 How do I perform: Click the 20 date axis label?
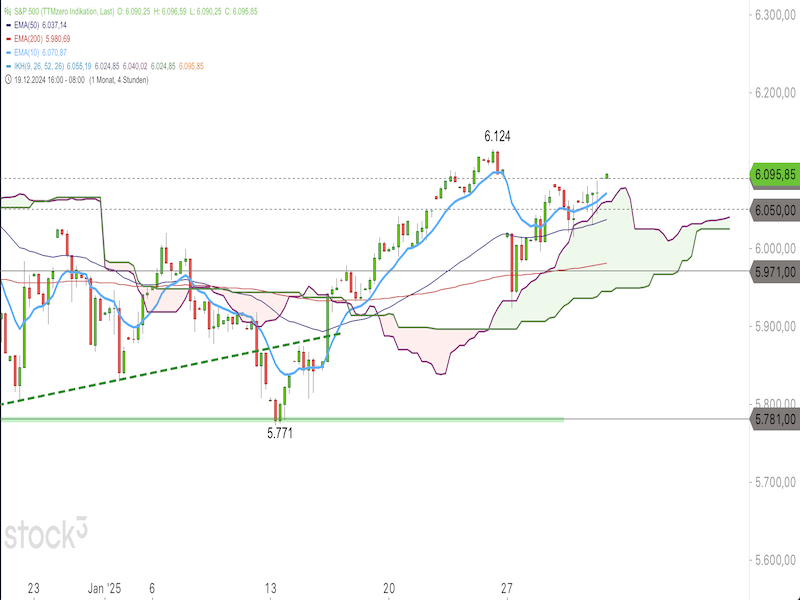tap(389, 588)
